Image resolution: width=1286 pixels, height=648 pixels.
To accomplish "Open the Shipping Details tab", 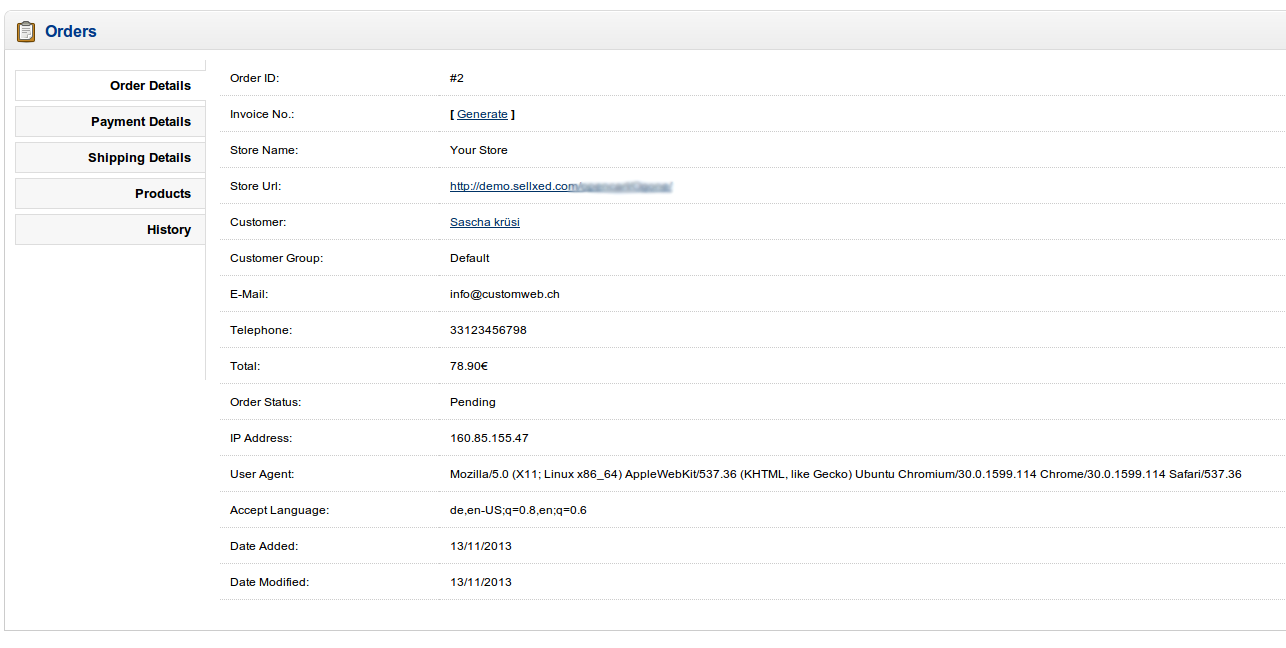I will click(139, 158).
